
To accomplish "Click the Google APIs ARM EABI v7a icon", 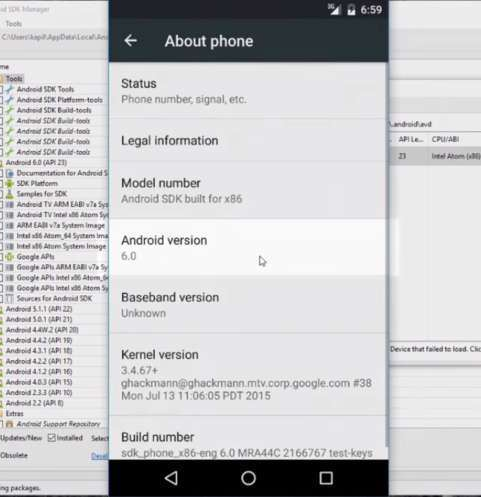I will coord(10,267).
